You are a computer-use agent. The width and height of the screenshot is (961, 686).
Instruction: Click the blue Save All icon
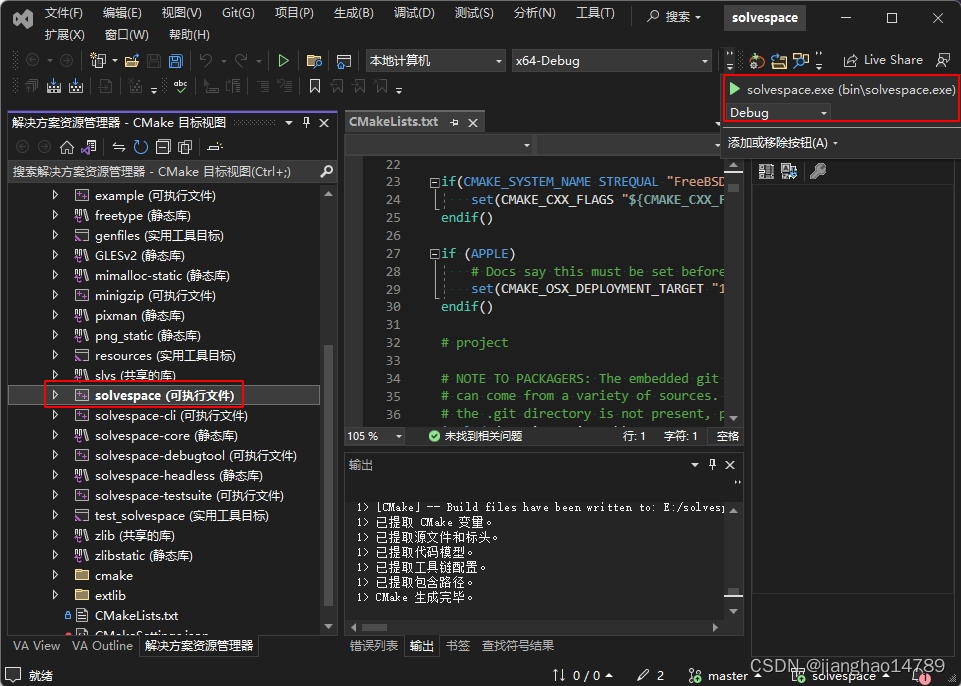tap(176, 60)
